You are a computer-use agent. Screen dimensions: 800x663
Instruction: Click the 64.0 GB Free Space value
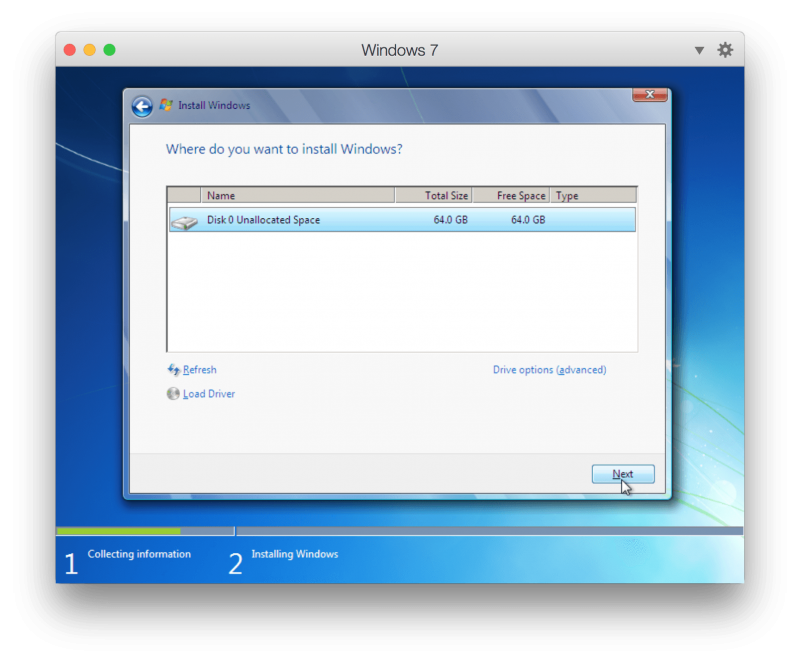pyautogui.click(x=528, y=220)
